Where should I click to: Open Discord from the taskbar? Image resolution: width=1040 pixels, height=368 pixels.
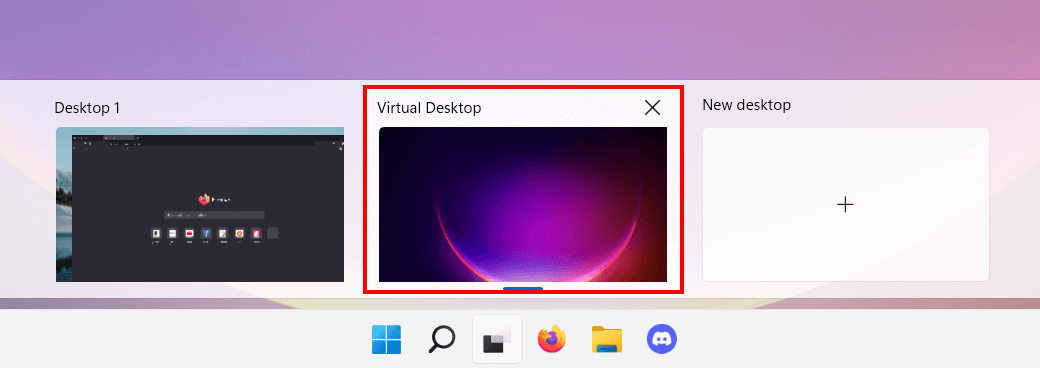pos(662,339)
